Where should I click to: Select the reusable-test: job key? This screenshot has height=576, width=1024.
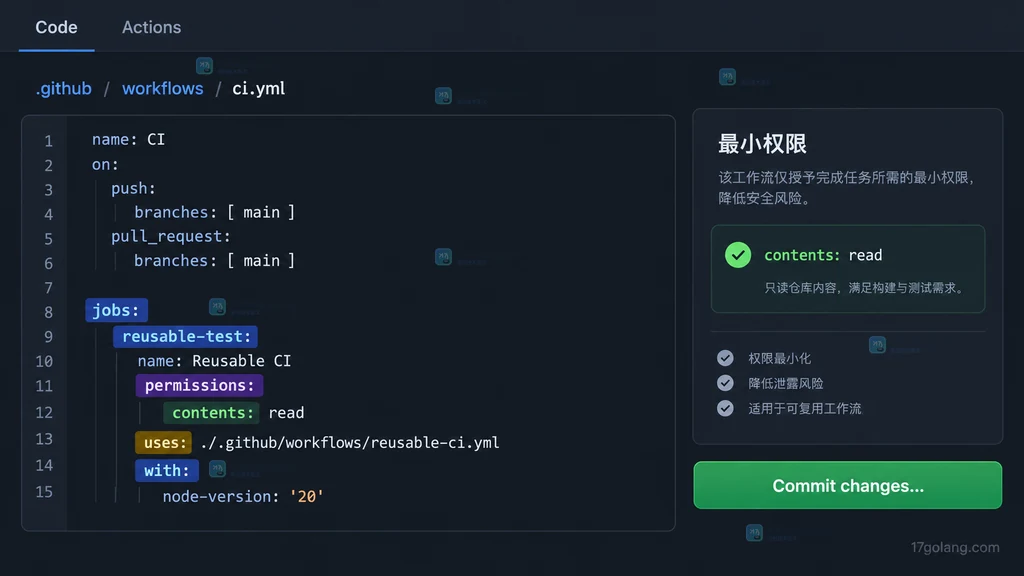point(186,336)
